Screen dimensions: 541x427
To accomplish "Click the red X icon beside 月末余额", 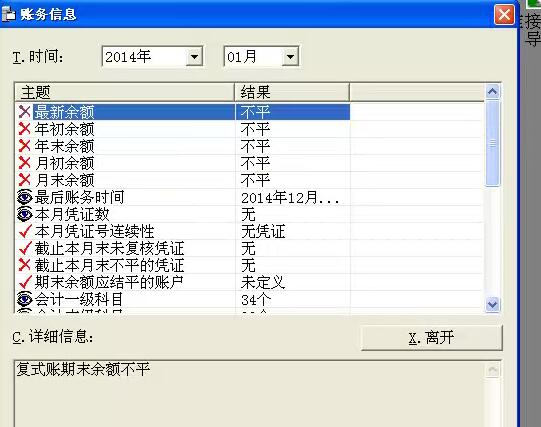I will pos(24,180).
